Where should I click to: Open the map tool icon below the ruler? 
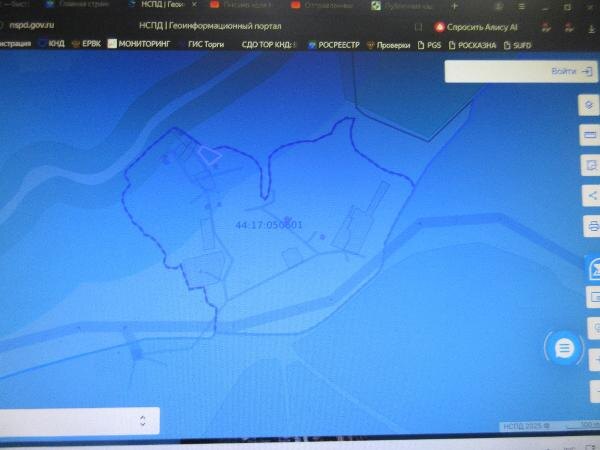click(x=591, y=165)
